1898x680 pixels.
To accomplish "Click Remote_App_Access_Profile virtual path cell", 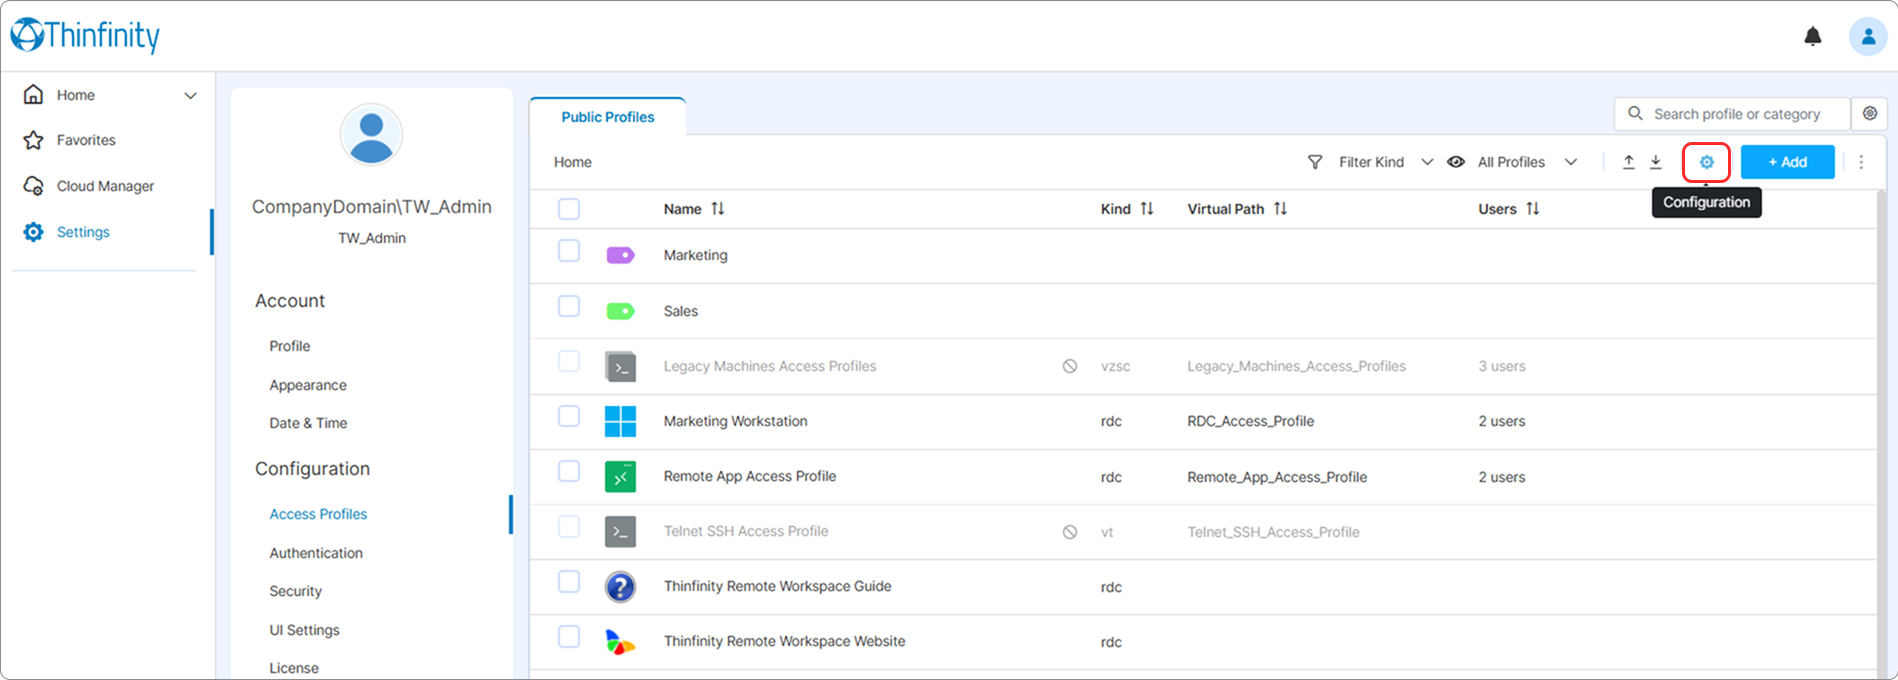I will tap(1277, 477).
